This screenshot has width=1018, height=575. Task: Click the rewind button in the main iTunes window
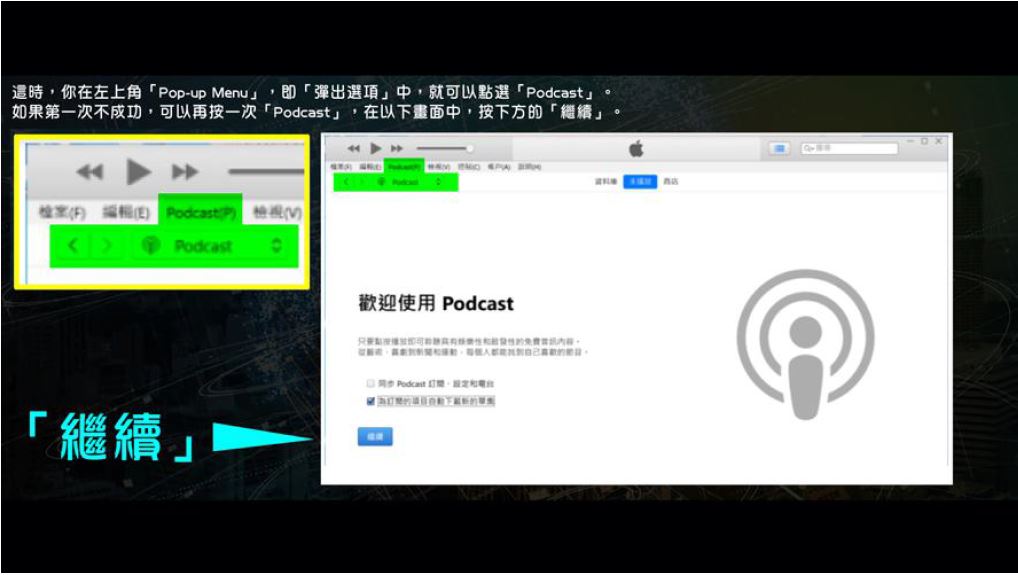click(353, 149)
